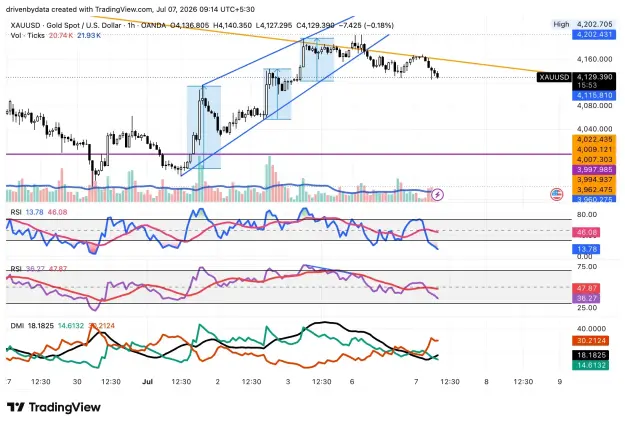Click the 9 date label on time axis

(560, 382)
